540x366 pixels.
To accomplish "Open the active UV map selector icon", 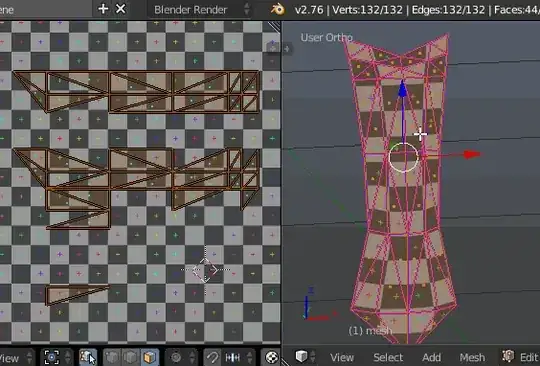I will 271,358.
